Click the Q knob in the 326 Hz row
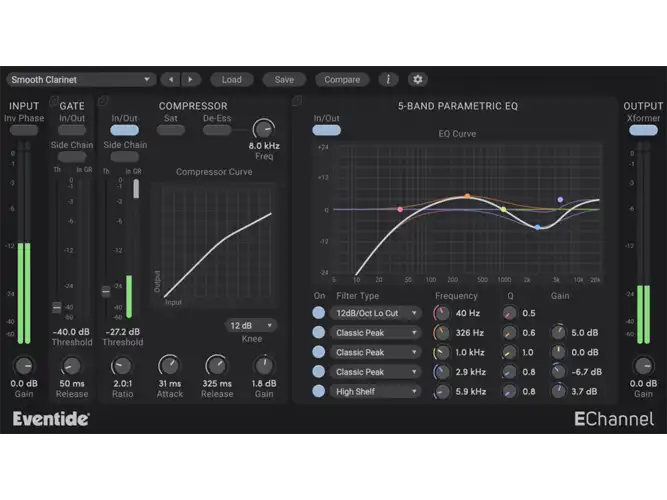 pos(509,333)
